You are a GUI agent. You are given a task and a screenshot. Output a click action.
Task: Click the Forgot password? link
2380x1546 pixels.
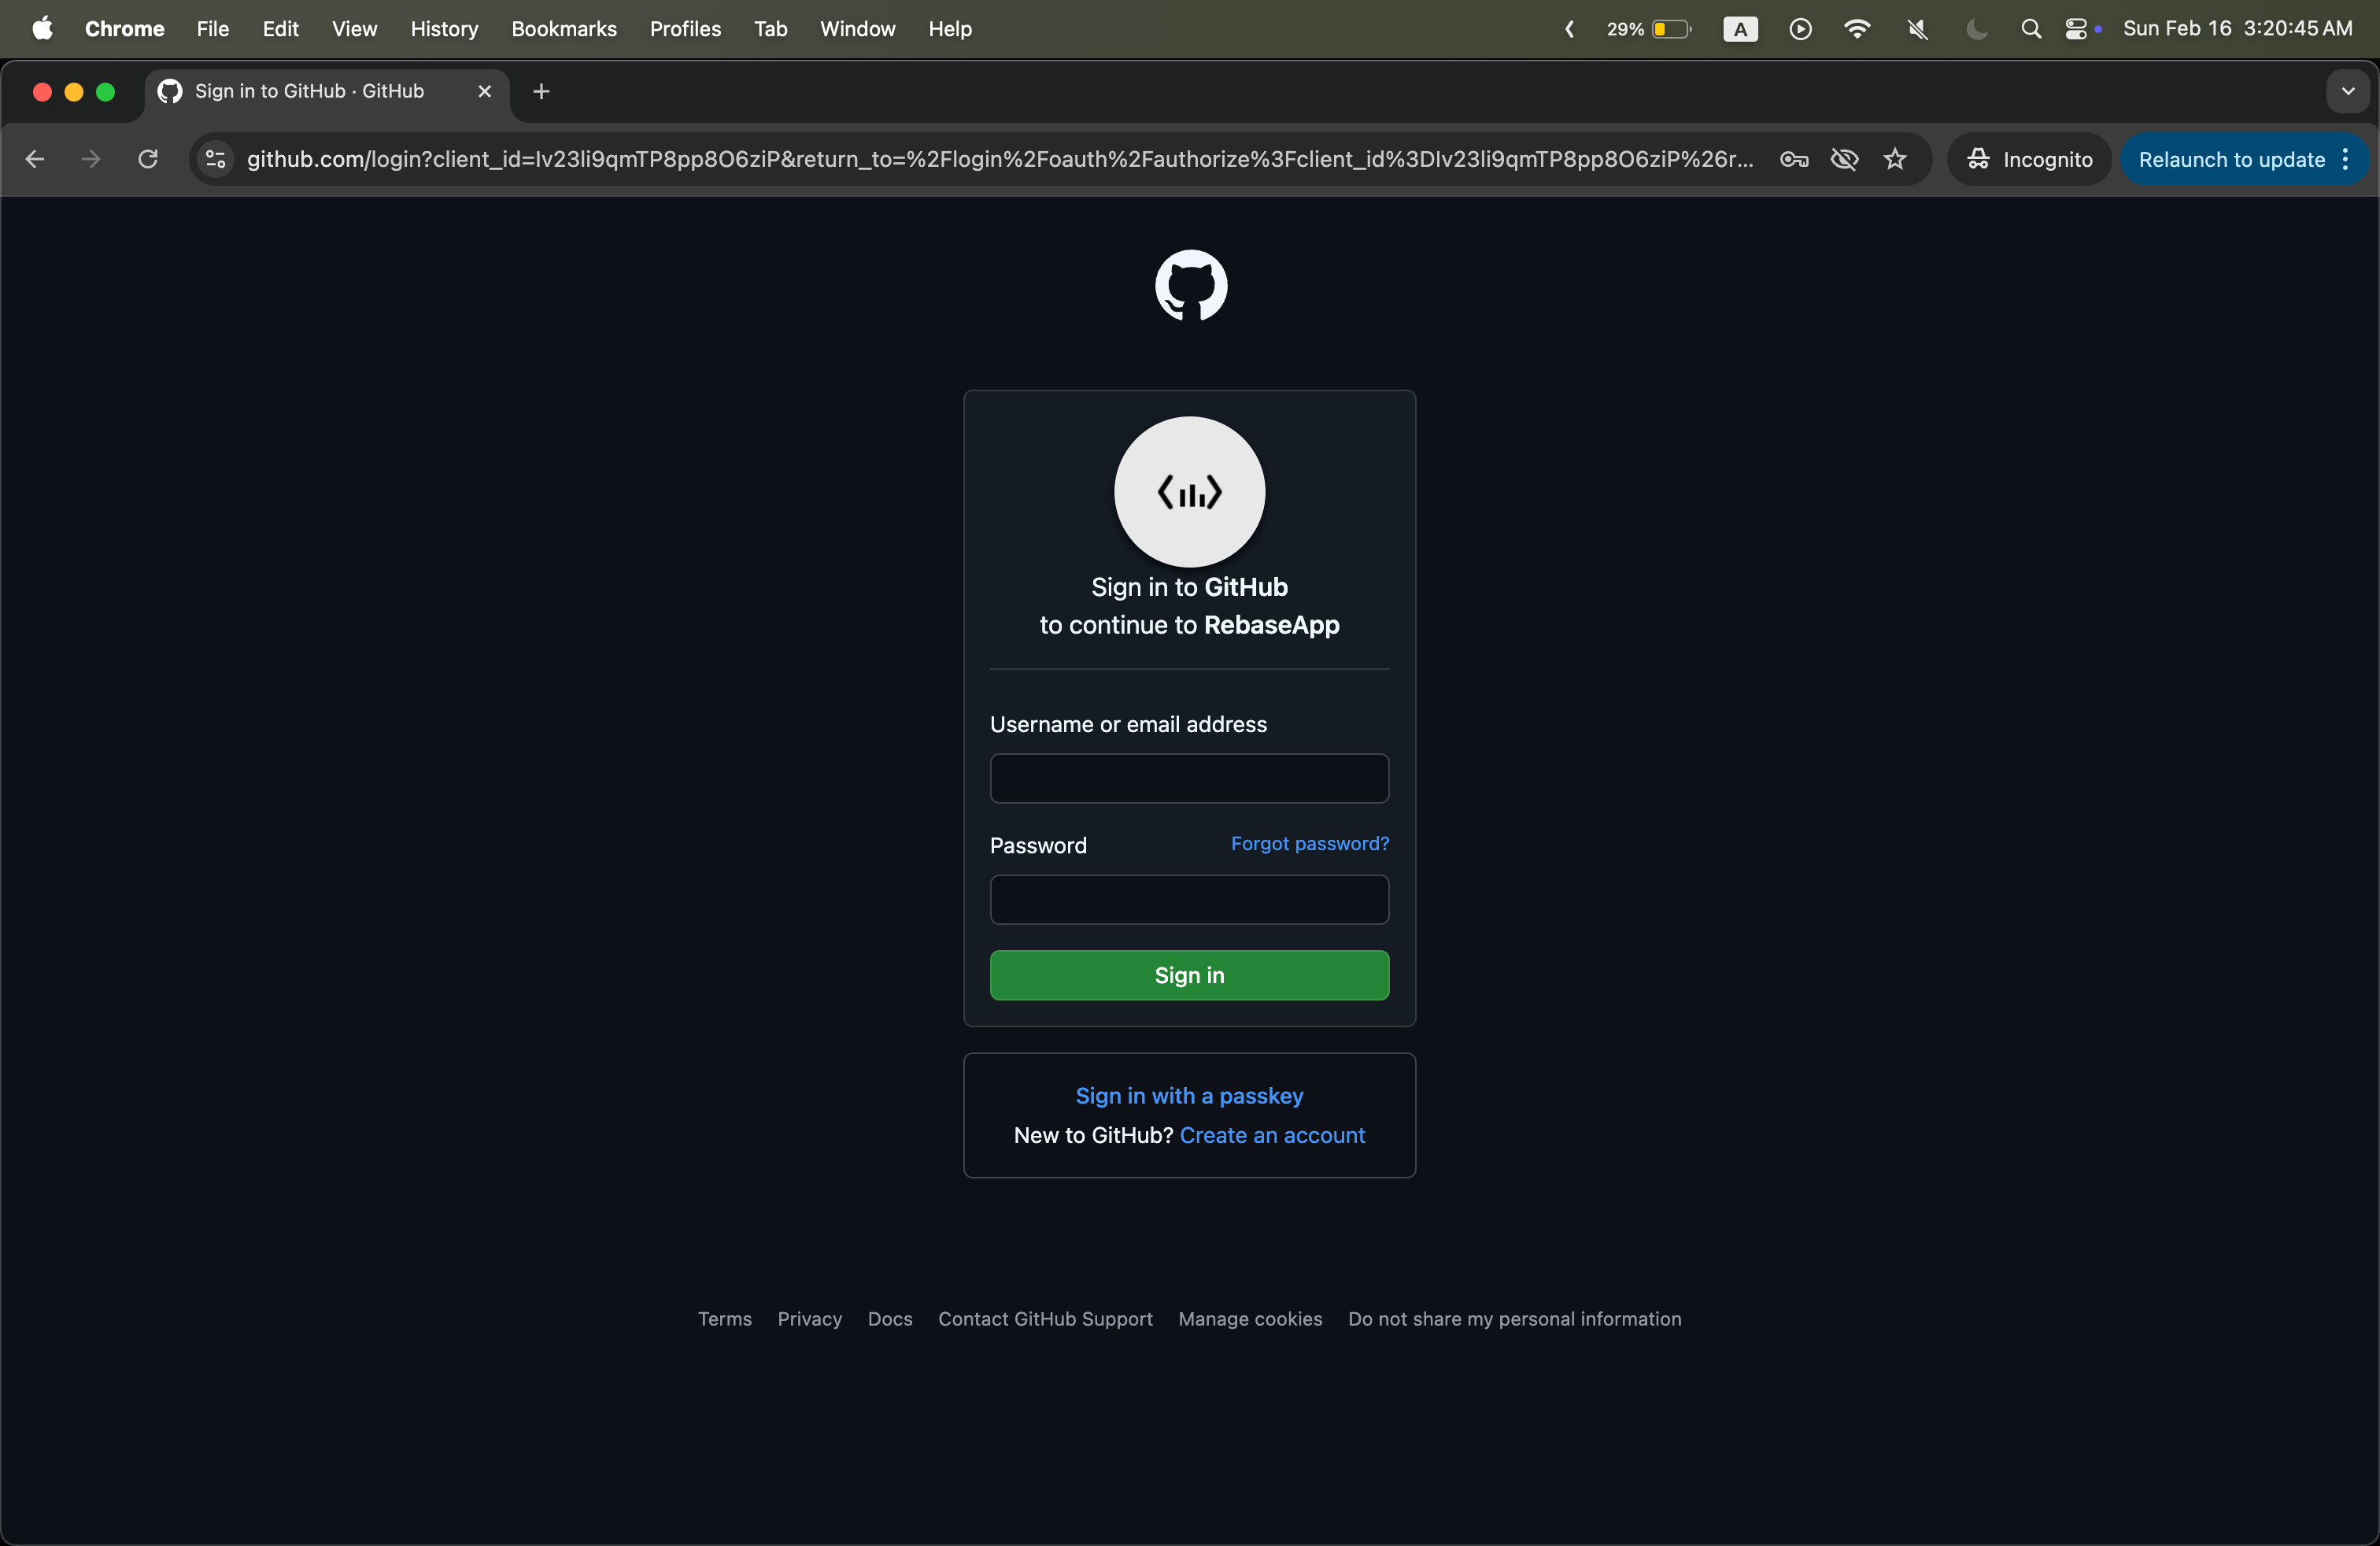[1309, 843]
